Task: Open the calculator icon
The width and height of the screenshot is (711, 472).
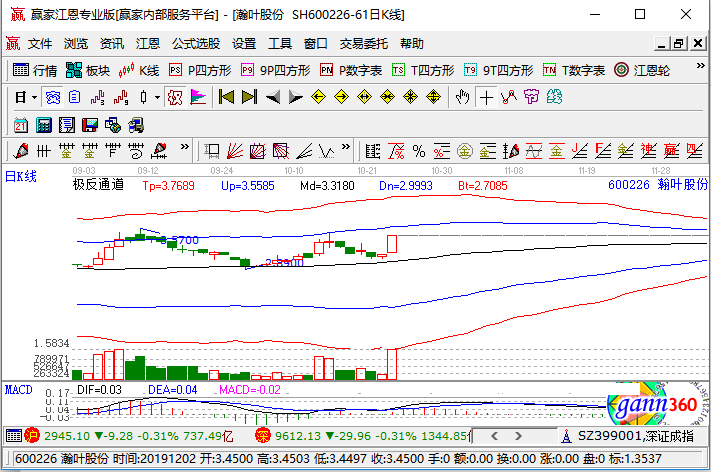Action: click(x=44, y=125)
